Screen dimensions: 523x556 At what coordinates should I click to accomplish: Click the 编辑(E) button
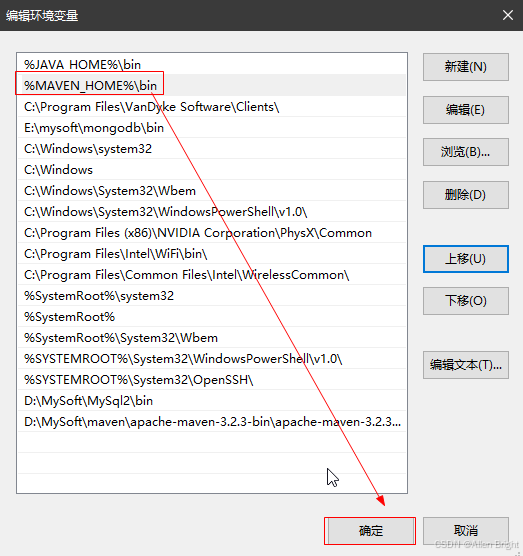(466, 110)
